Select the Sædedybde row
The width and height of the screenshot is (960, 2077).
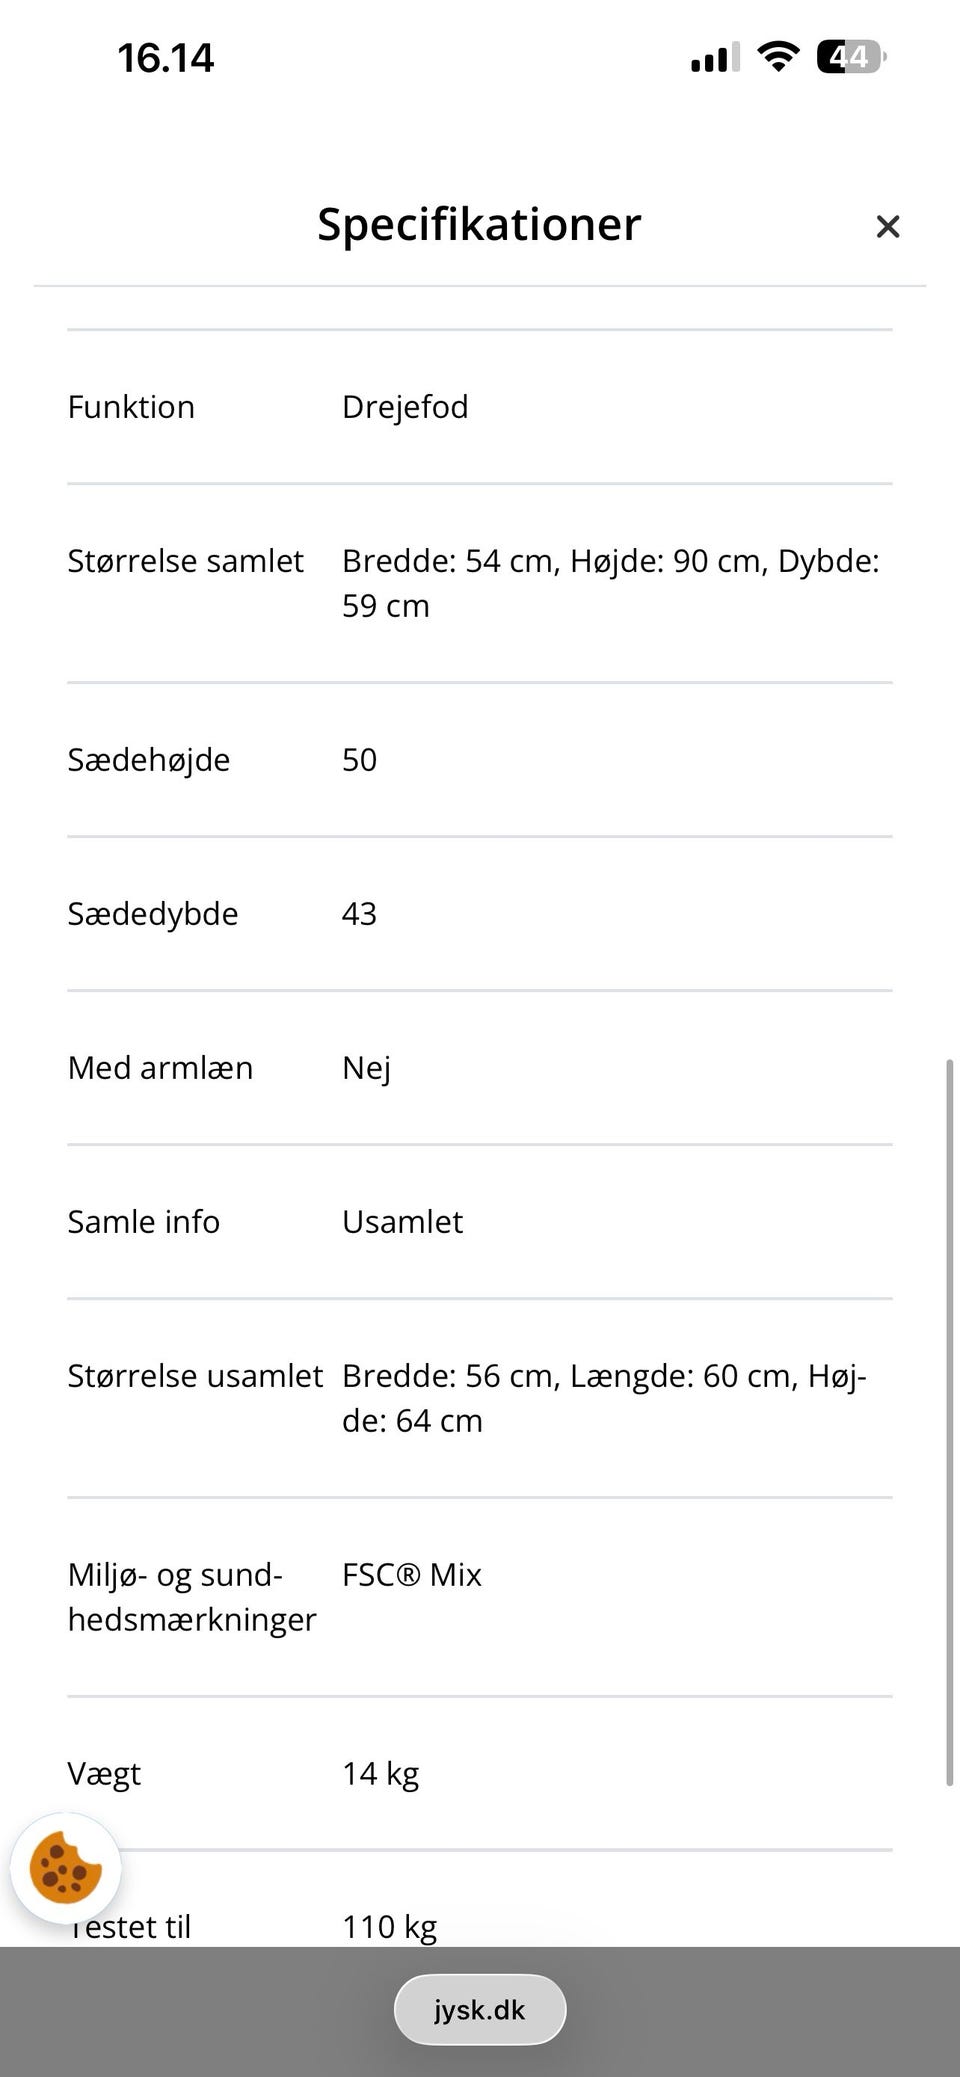click(153, 913)
